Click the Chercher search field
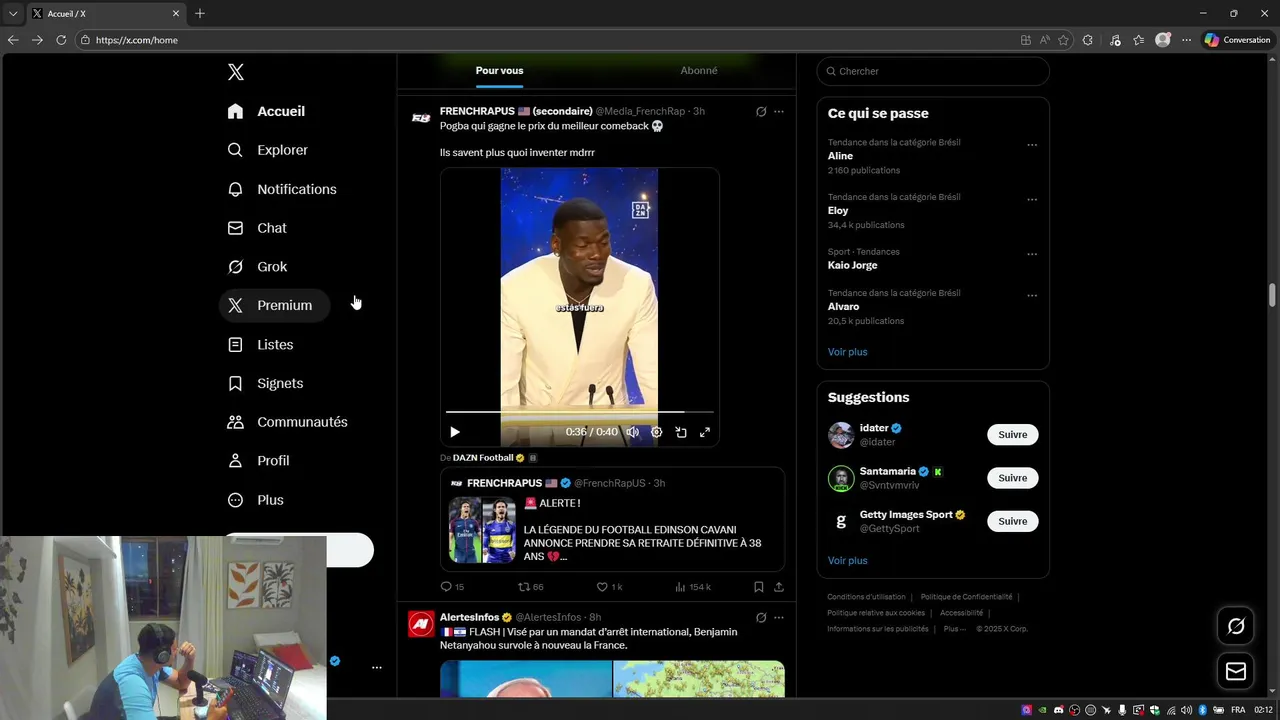This screenshot has height=720, width=1280. 933,71
